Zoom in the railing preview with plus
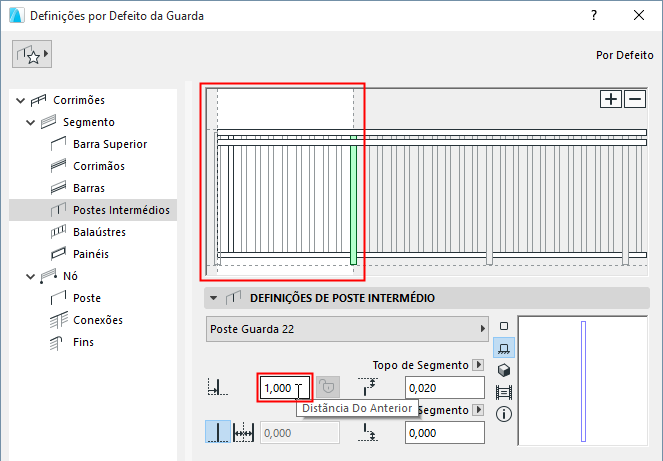663x461 pixels. click(611, 99)
